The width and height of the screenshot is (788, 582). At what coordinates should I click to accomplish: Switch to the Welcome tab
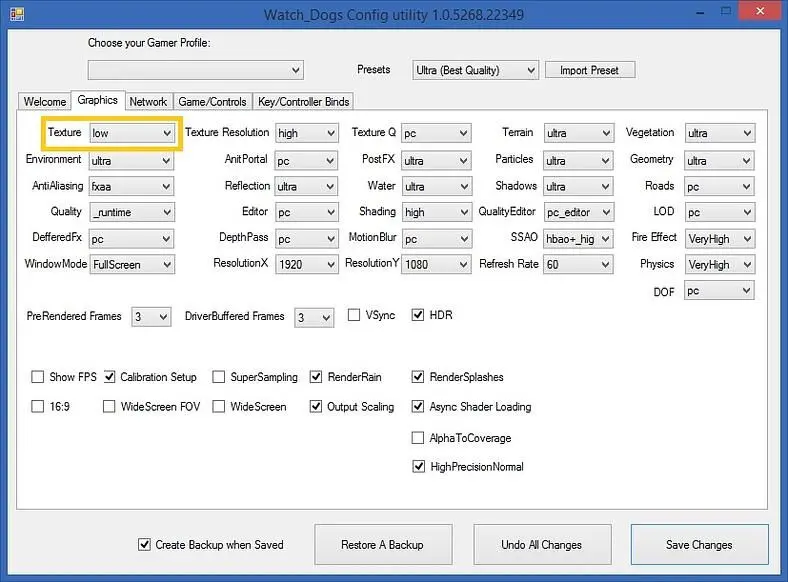tap(45, 102)
